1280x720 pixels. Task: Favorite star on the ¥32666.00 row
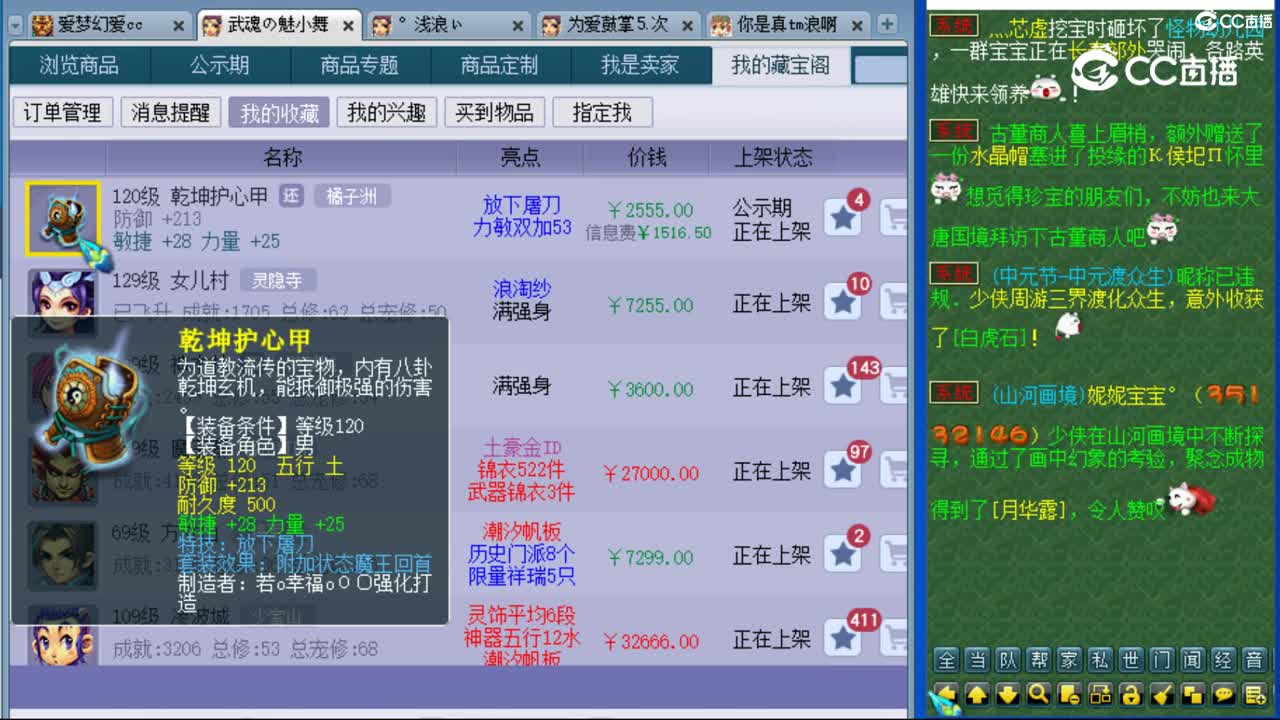[x=843, y=638]
